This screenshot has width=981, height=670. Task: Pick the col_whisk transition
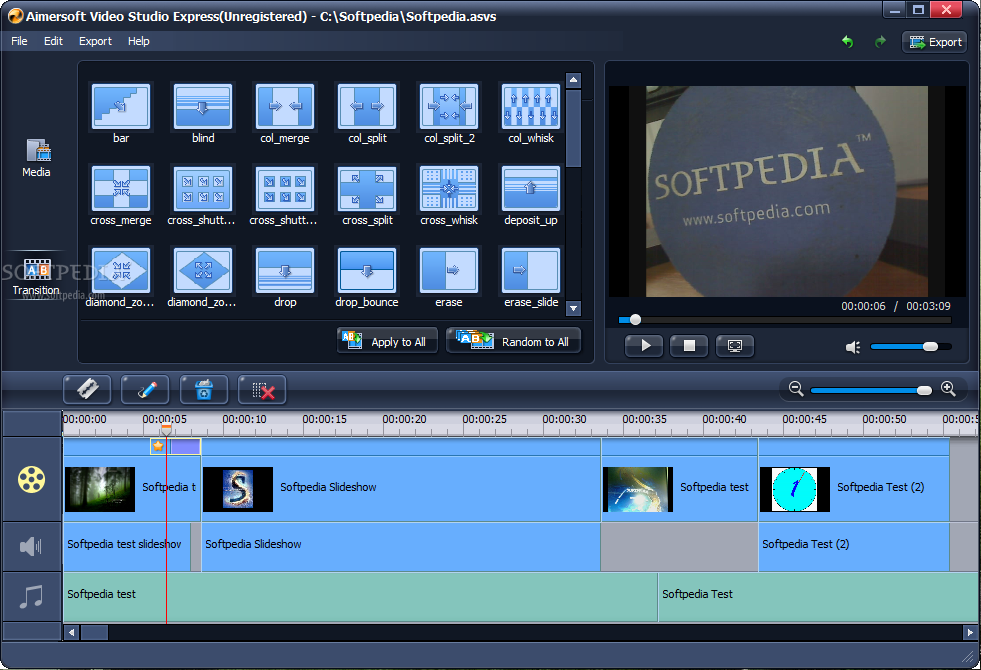(x=531, y=106)
